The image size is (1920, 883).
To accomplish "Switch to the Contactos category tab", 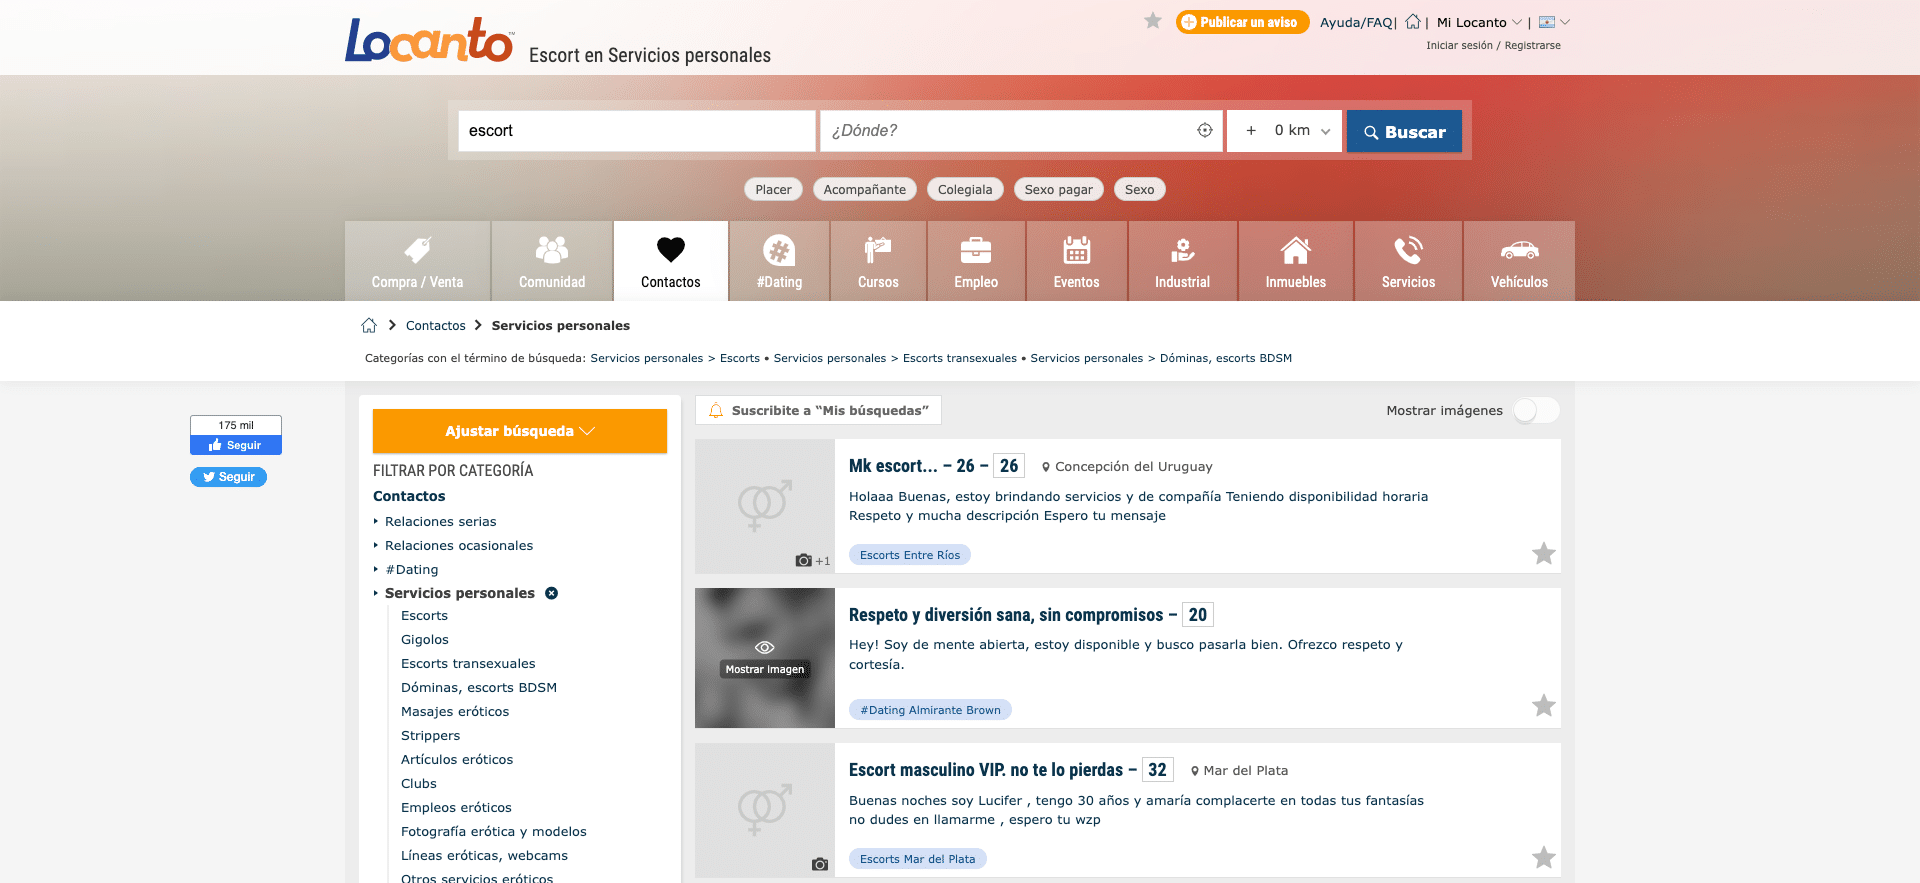I will (671, 261).
